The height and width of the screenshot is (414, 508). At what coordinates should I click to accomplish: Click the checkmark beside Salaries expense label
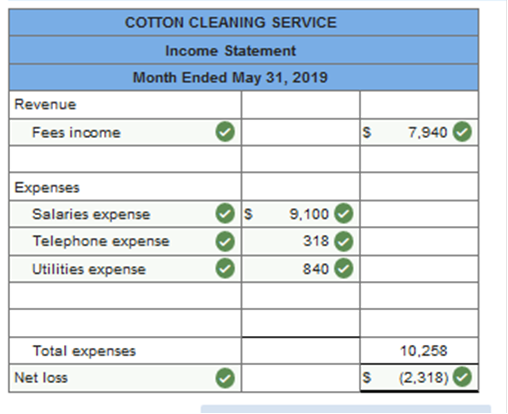coord(225,213)
